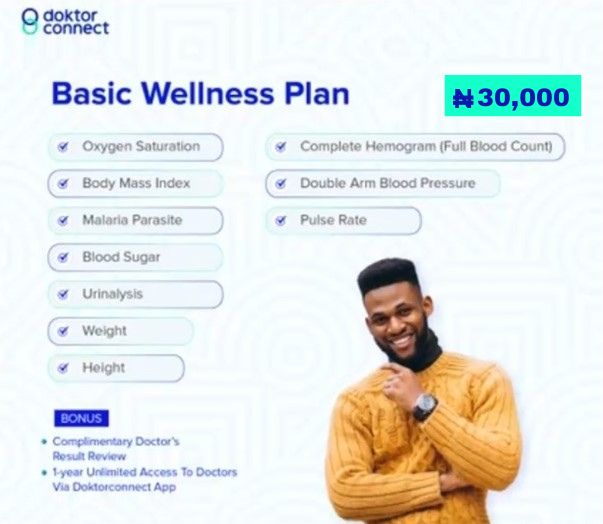
Task: Click the doktor connect logo icon
Action: coord(30,22)
